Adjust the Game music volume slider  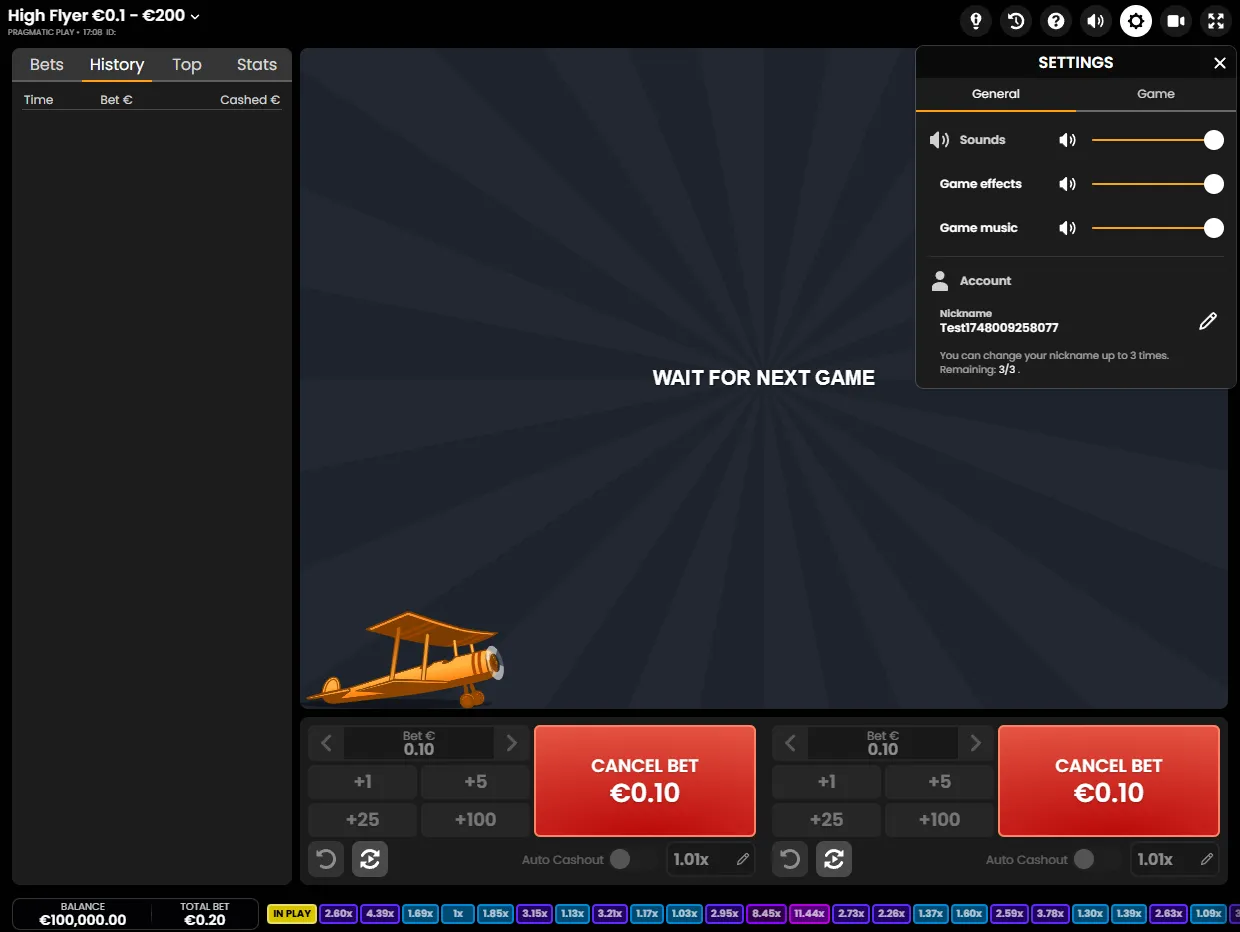[1158, 228]
